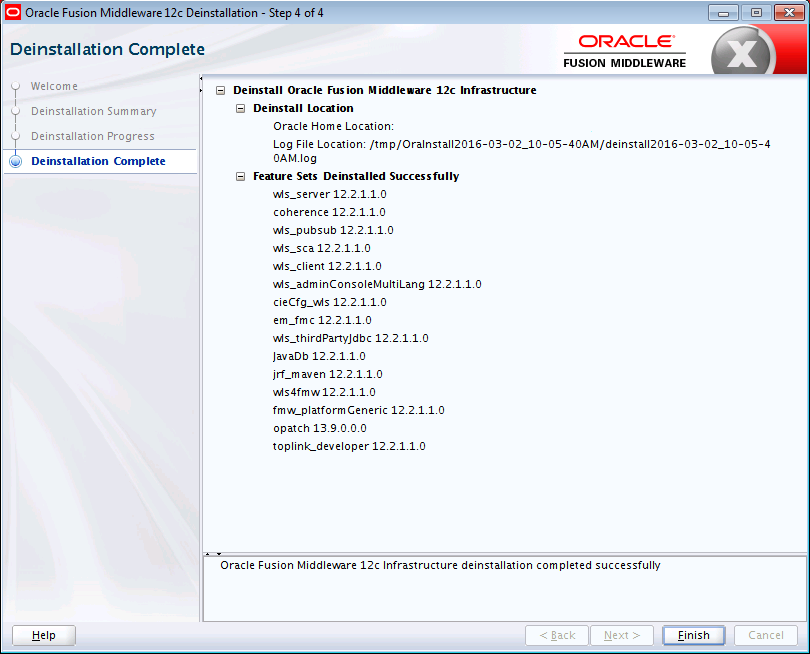Select jrf_maven 12.2.1.1.0 row

[328, 375]
